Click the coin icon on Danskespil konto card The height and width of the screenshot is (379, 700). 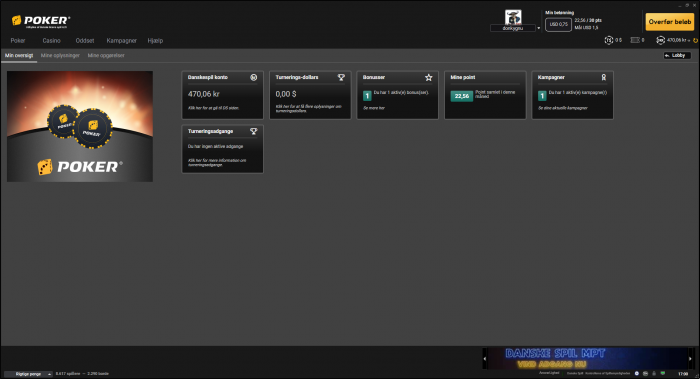click(254, 77)
